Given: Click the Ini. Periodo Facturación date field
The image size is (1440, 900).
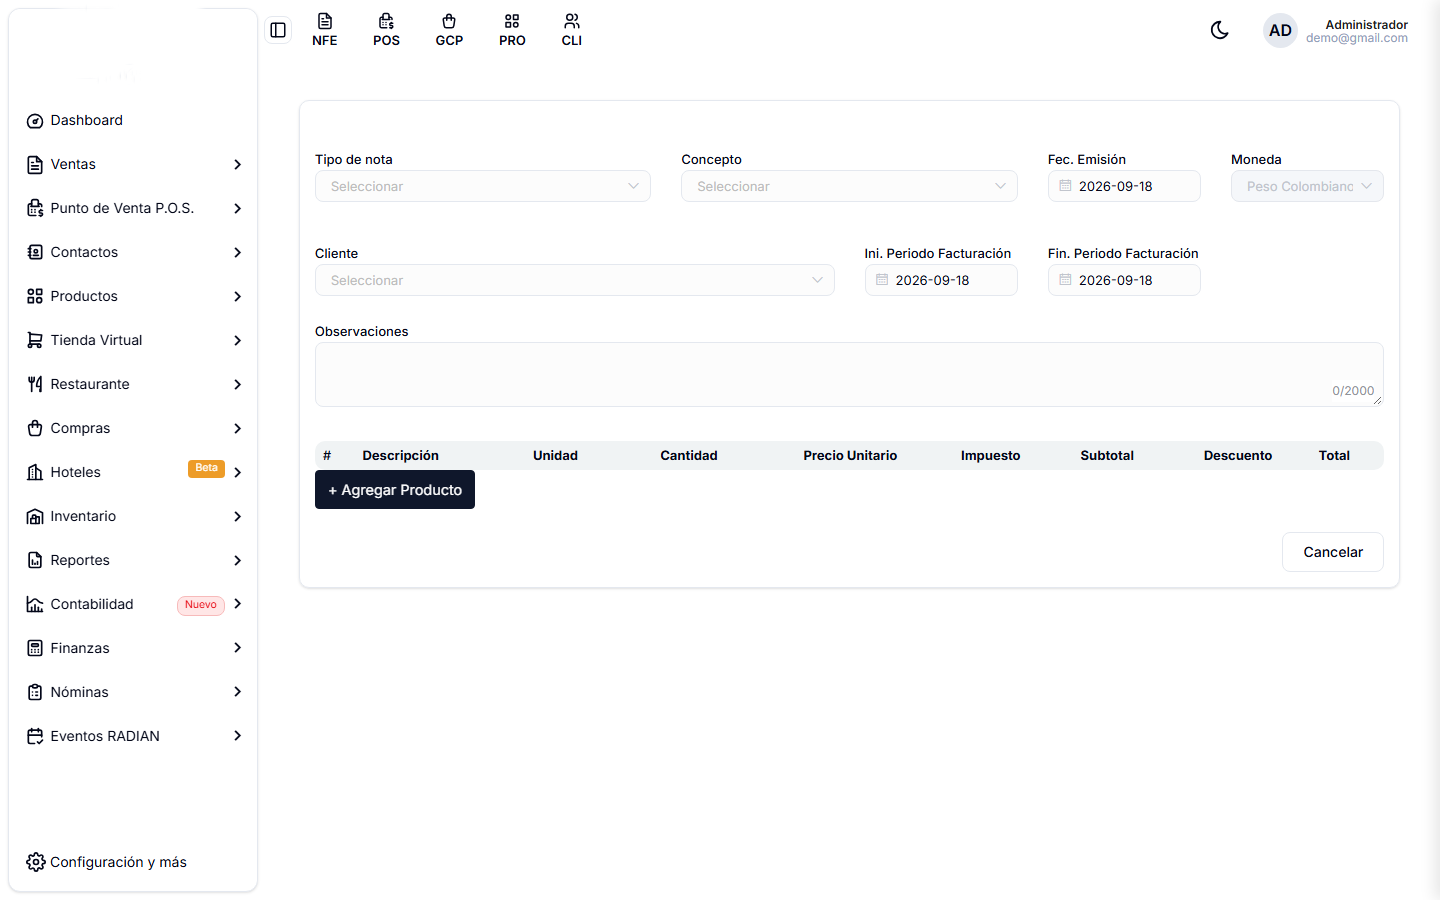Looking at the screenshot, I should point(941,280).
